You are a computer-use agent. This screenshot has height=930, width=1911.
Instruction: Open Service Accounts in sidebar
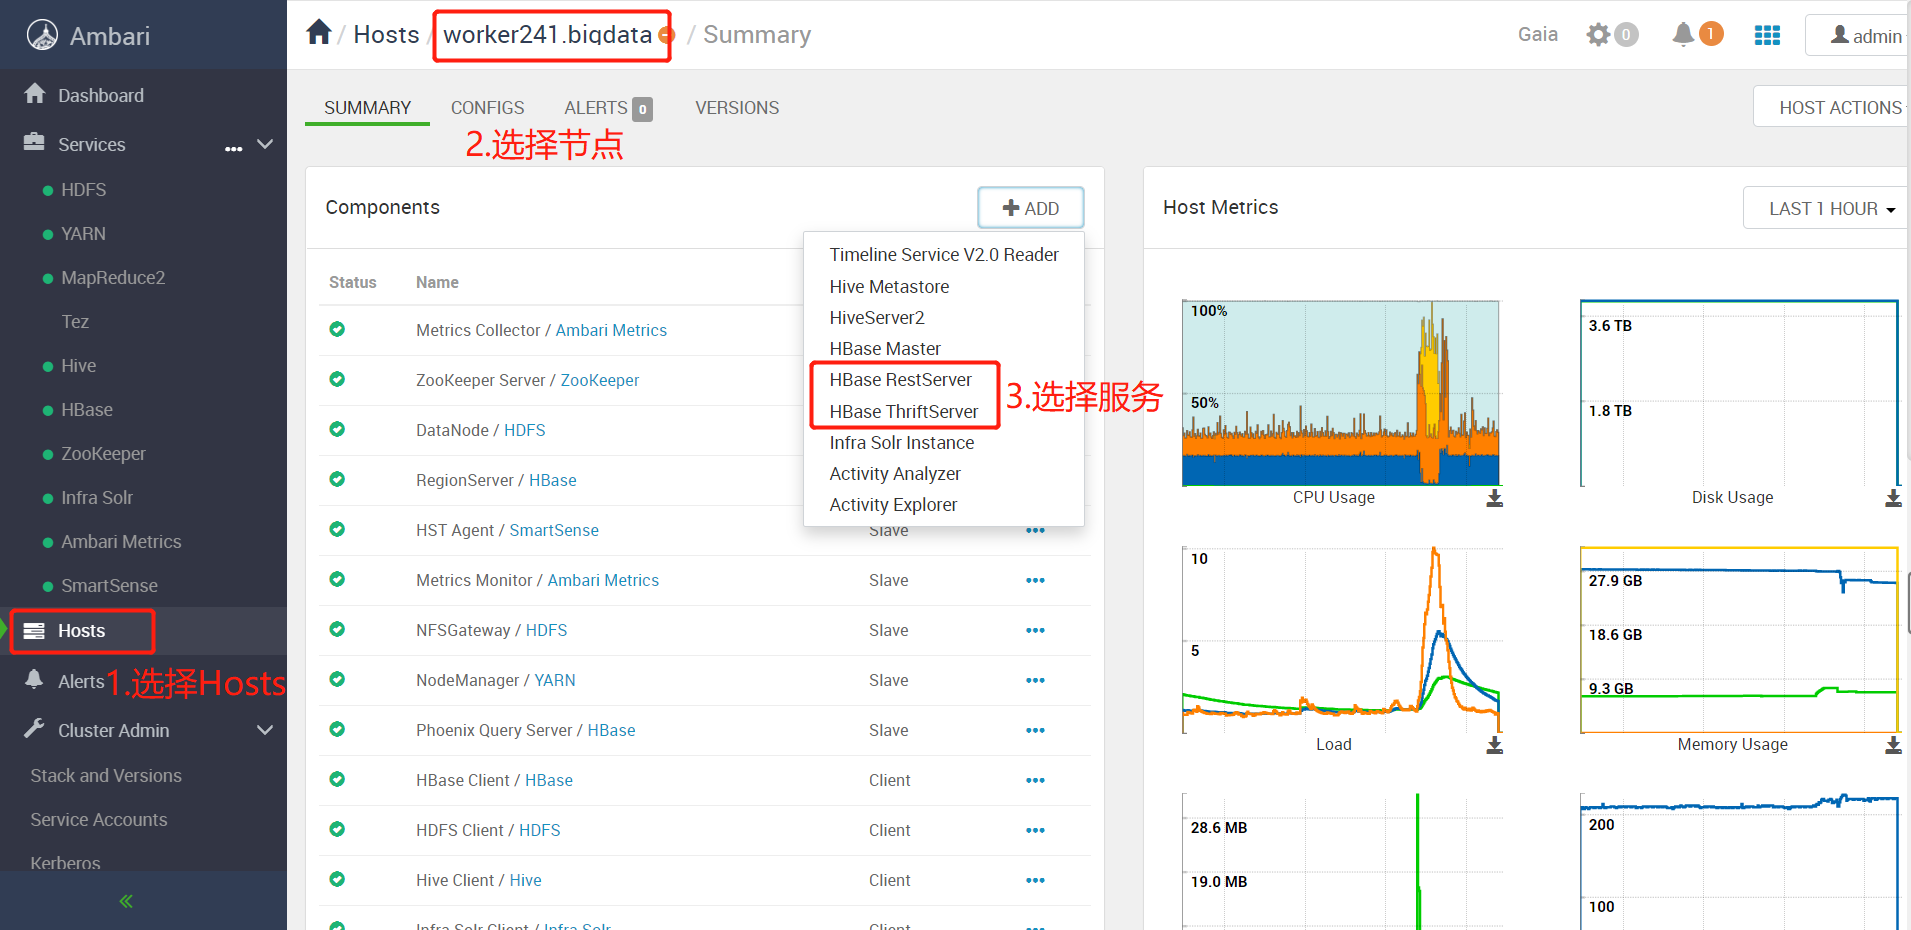pos(99,820)
